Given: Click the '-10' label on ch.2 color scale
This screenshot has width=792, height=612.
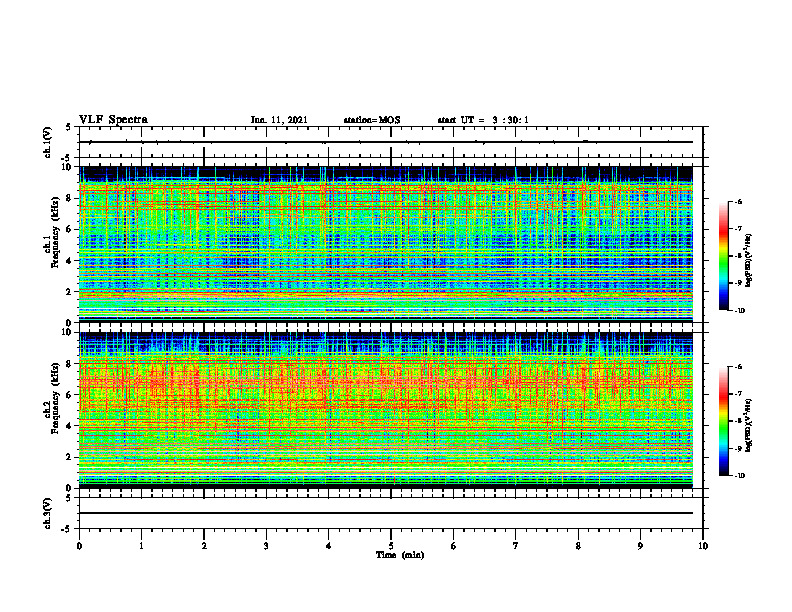Looking at the screenshot, I should pyautogui.click(x=740, y=476).
